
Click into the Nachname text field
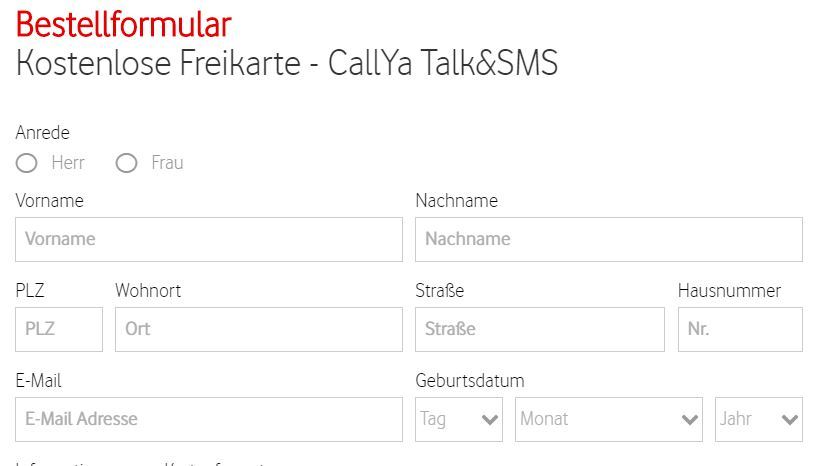tap(608, 239)
